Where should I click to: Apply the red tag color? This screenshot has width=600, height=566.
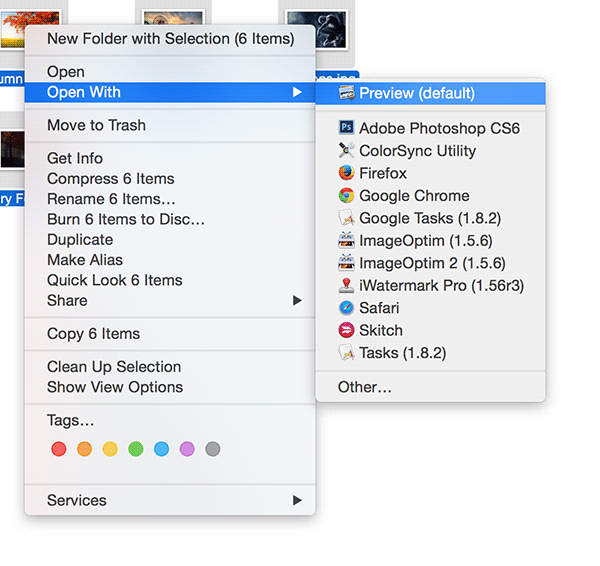point(59,449)
